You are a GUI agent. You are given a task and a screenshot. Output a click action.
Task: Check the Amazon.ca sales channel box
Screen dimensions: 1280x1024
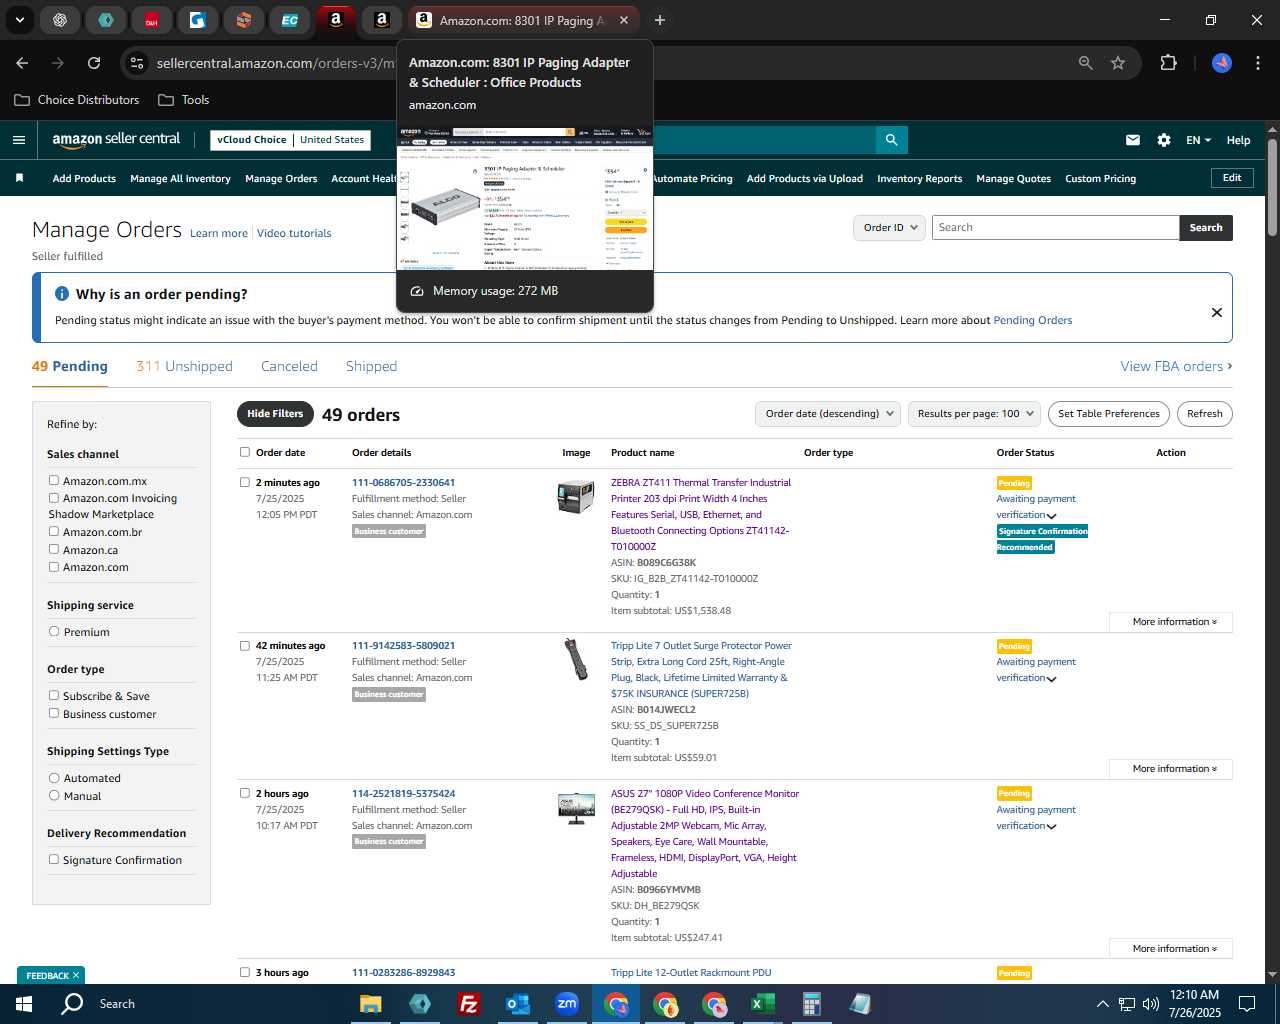[54, 550]
